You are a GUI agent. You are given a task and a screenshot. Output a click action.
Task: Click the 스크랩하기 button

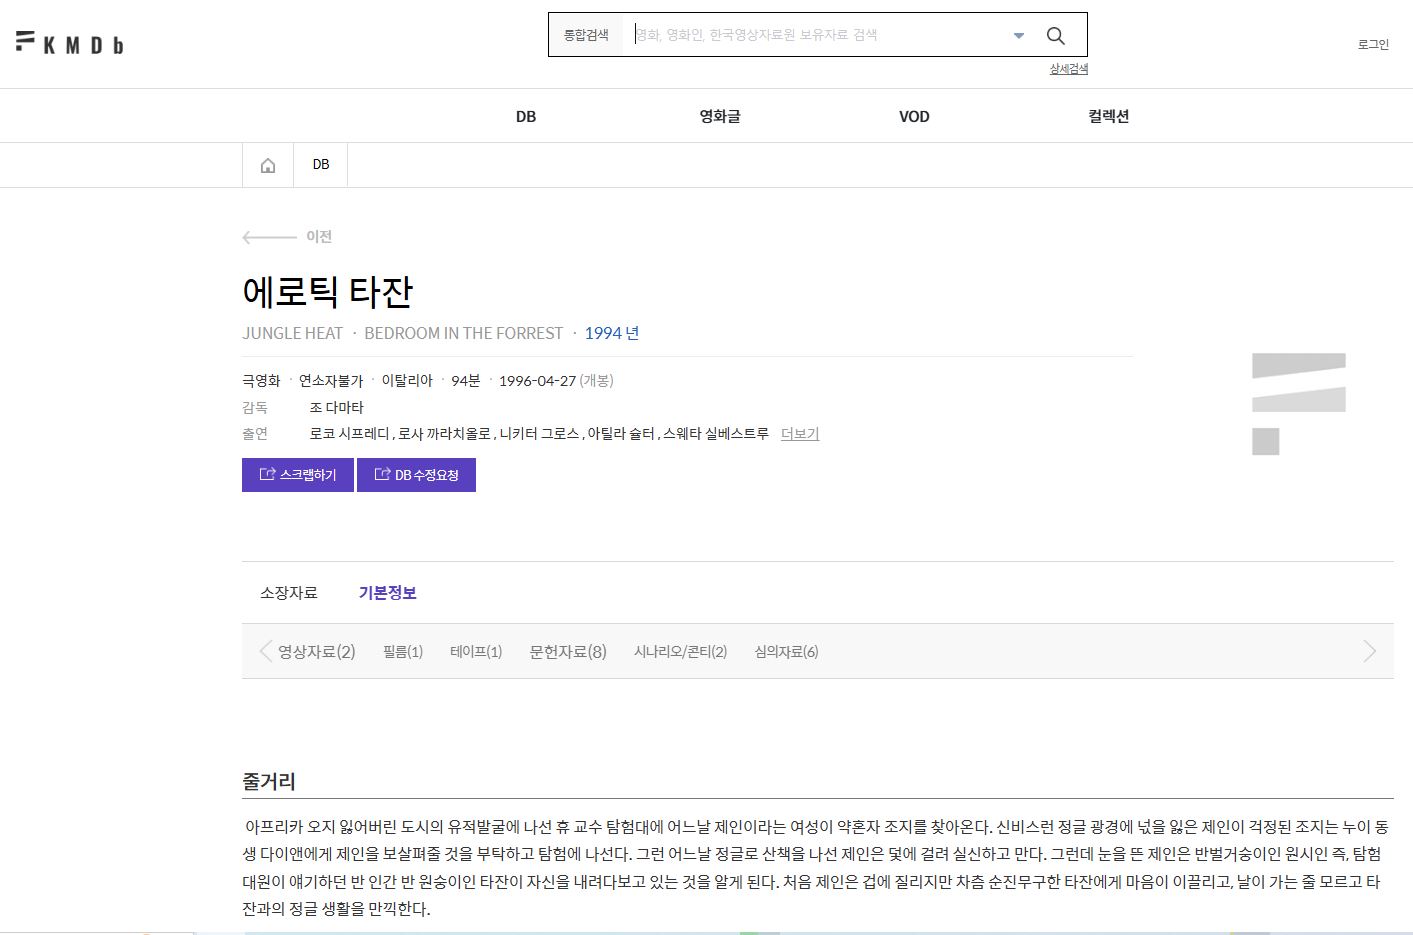pyautogui.click(x=298, y=475)
